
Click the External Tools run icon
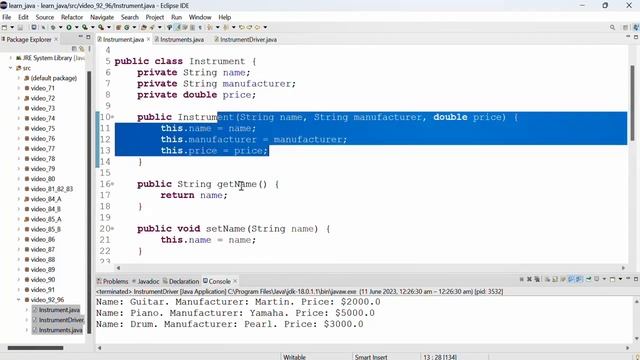click(100, 27)
